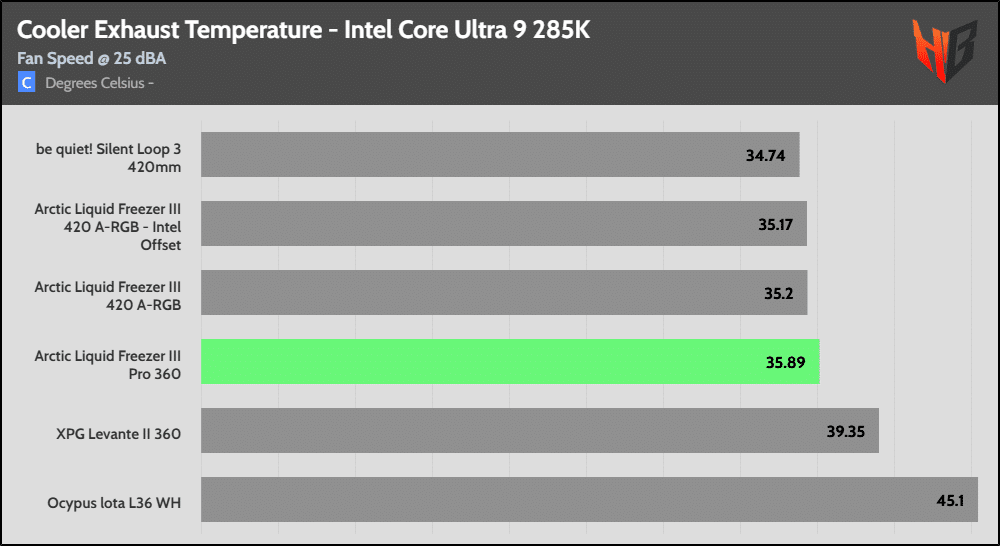Select the XPG Levante II 360 bar
The height and width of the screenshot is (546, 1000).
tap(540, 430)
